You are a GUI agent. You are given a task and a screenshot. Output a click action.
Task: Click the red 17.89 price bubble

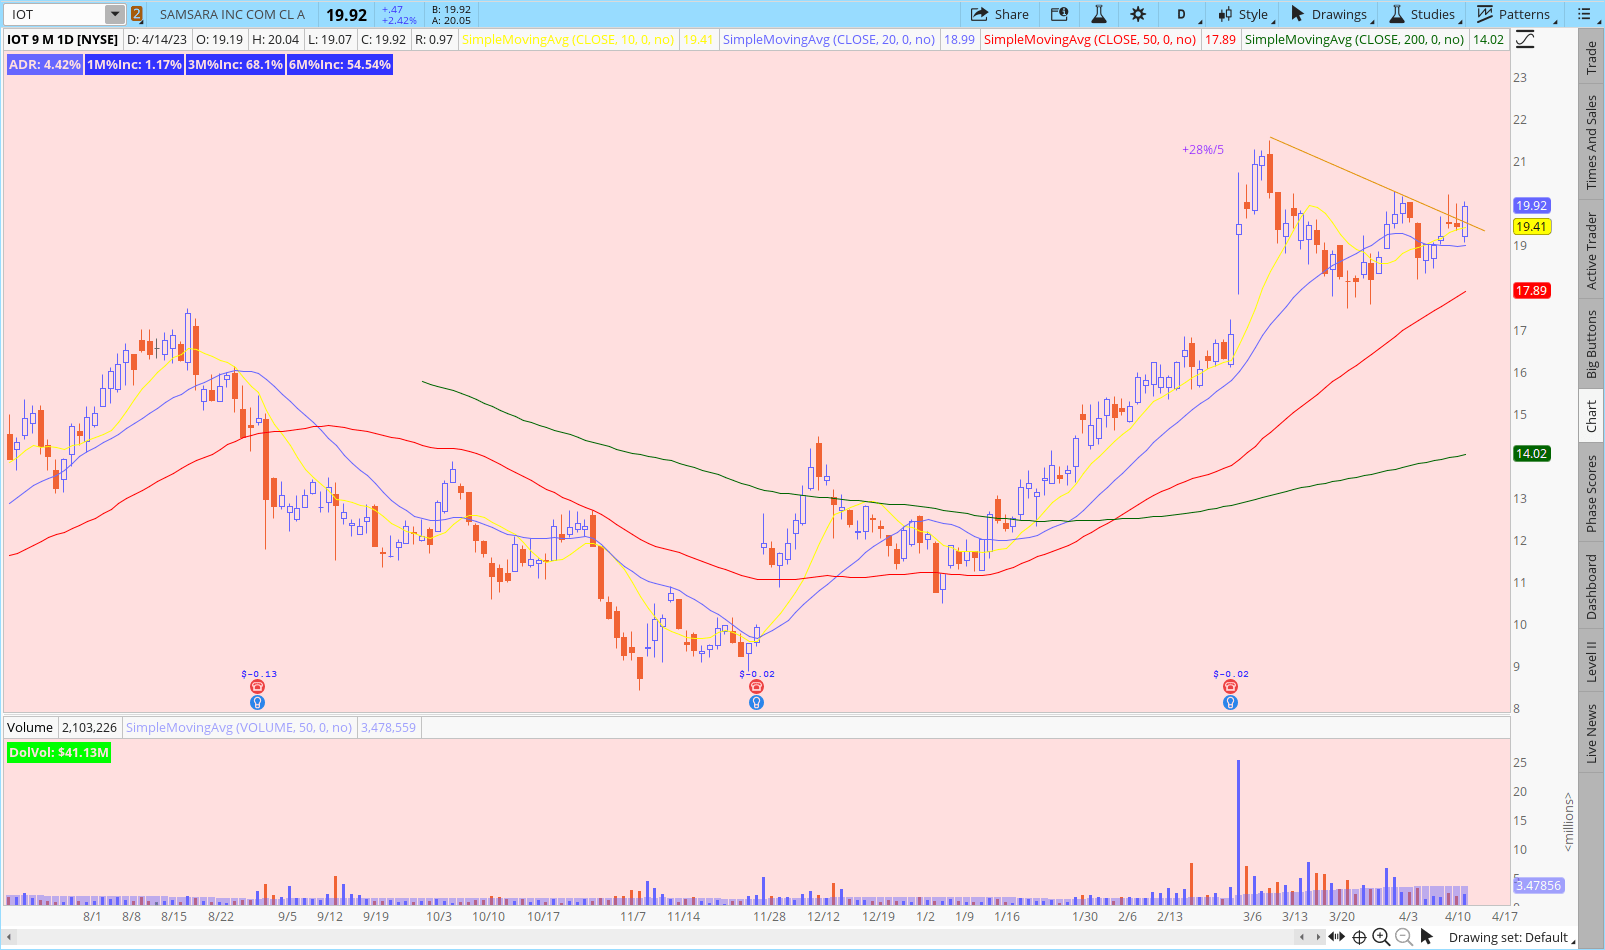(x=1531, y=291)
